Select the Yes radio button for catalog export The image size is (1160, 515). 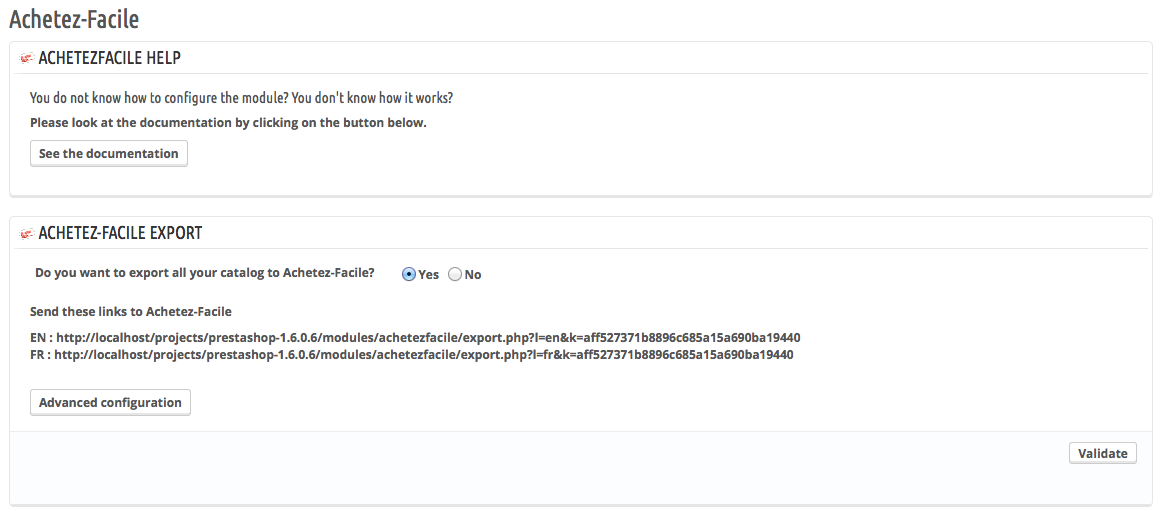coord(408,275)
